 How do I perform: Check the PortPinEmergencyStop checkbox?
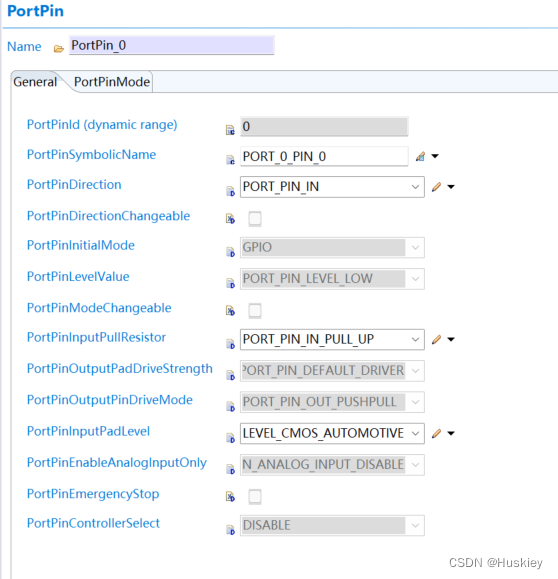coord(255,497)
